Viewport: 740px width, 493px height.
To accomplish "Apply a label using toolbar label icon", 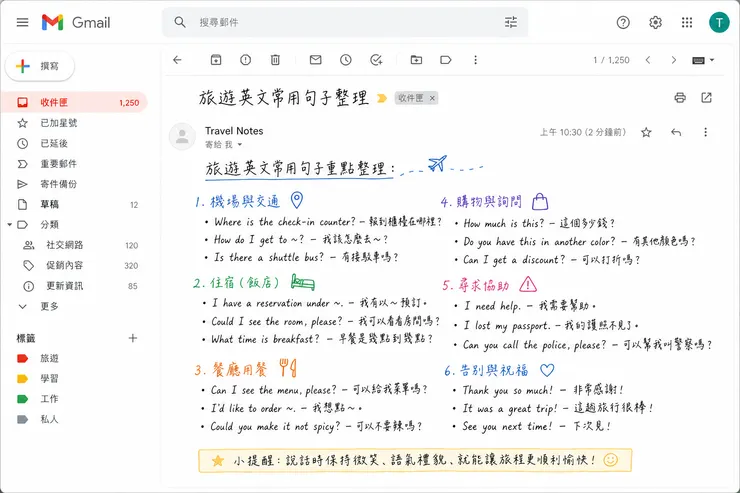I will 446,60.
